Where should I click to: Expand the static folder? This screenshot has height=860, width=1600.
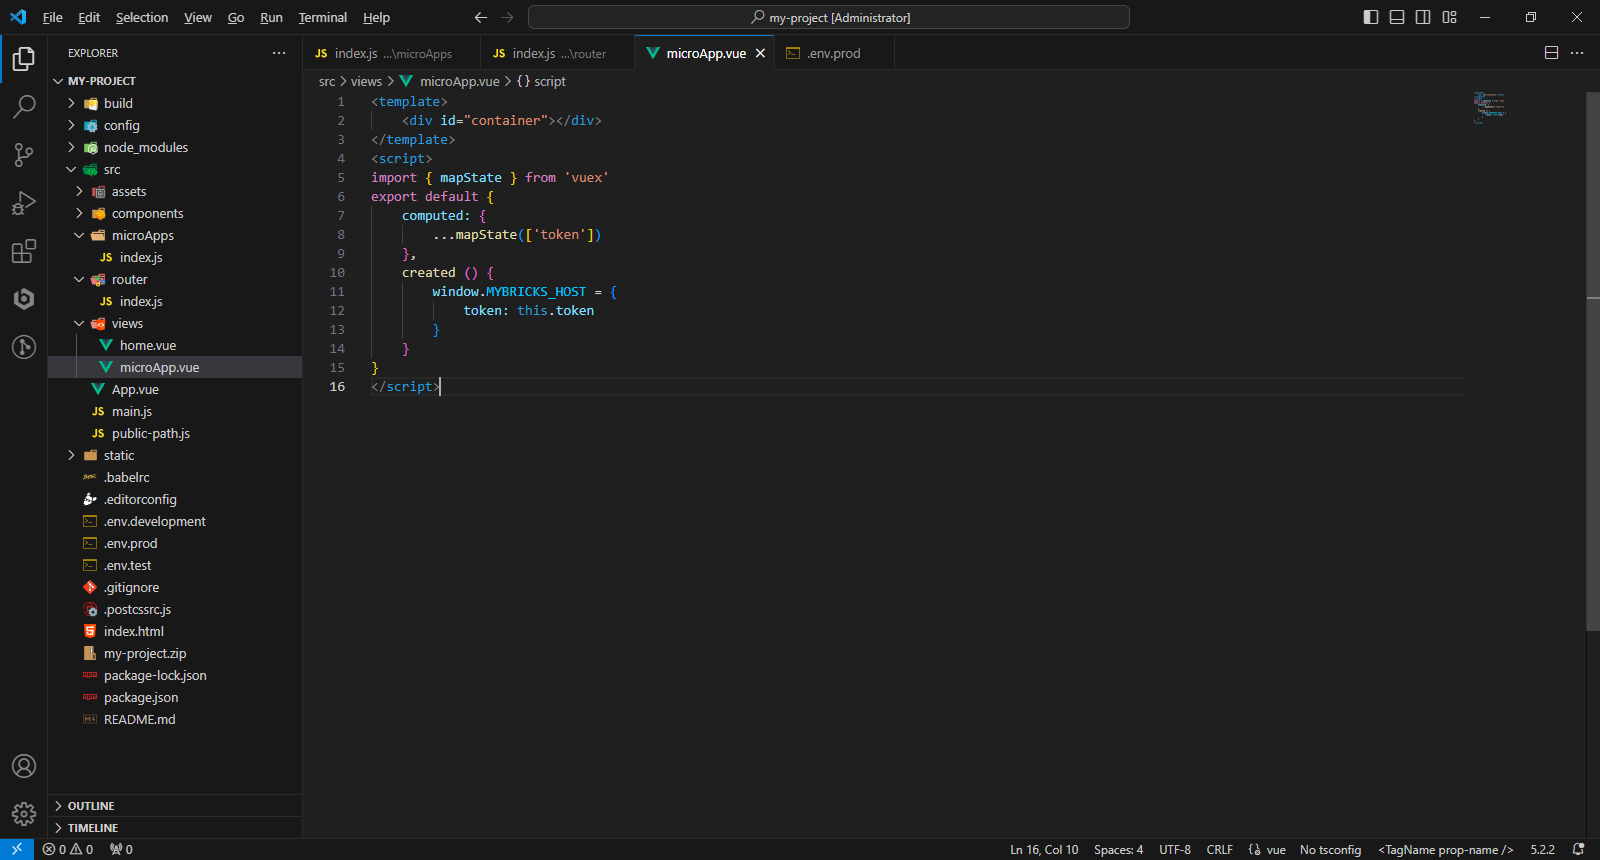pyautogui.click(x=175, y=455)
